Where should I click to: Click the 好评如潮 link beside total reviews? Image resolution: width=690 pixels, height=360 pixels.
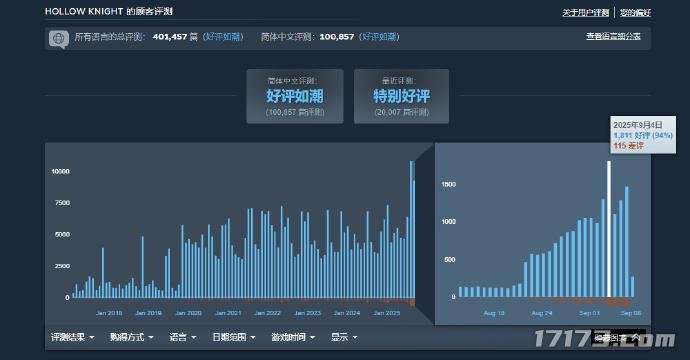click(223, 37)
